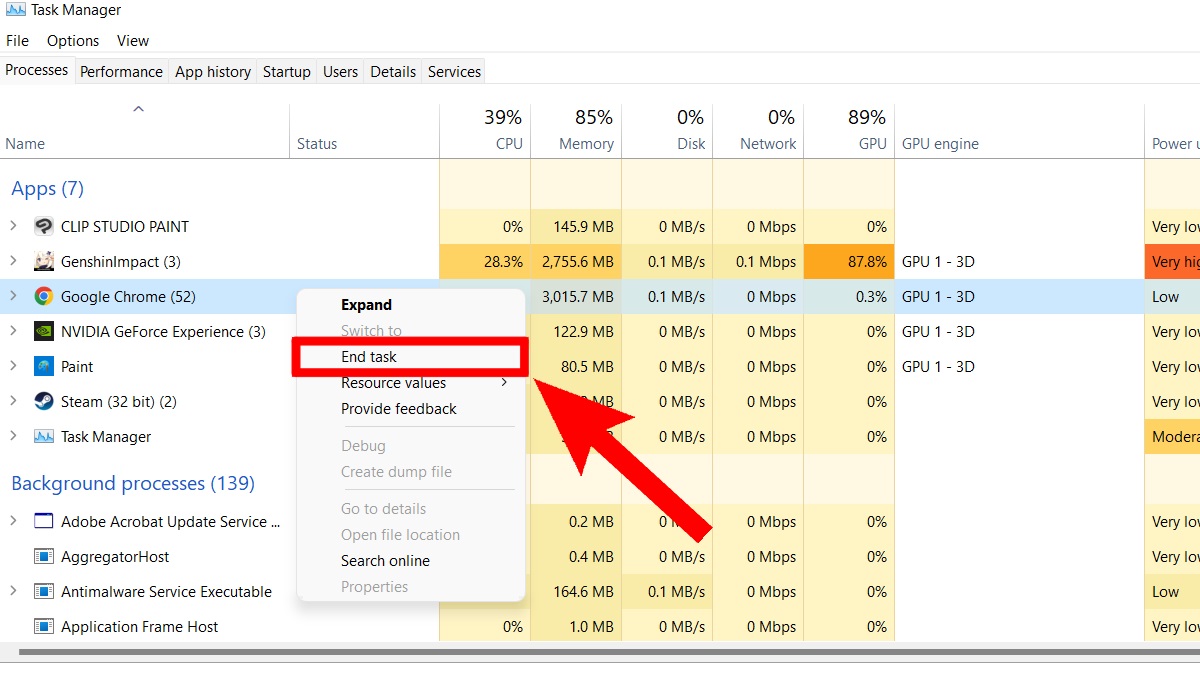Open the Options menu

[73, 41]
